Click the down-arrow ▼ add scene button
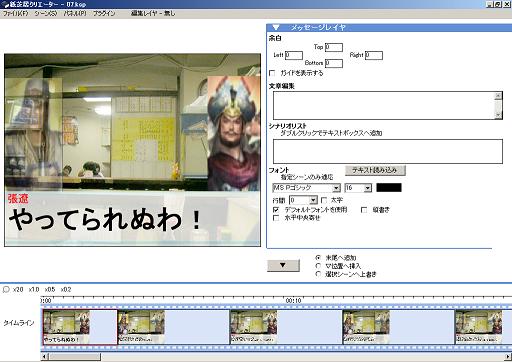Image resolution: width=512 pixels, height=362 pixels. tap(283, 265)
